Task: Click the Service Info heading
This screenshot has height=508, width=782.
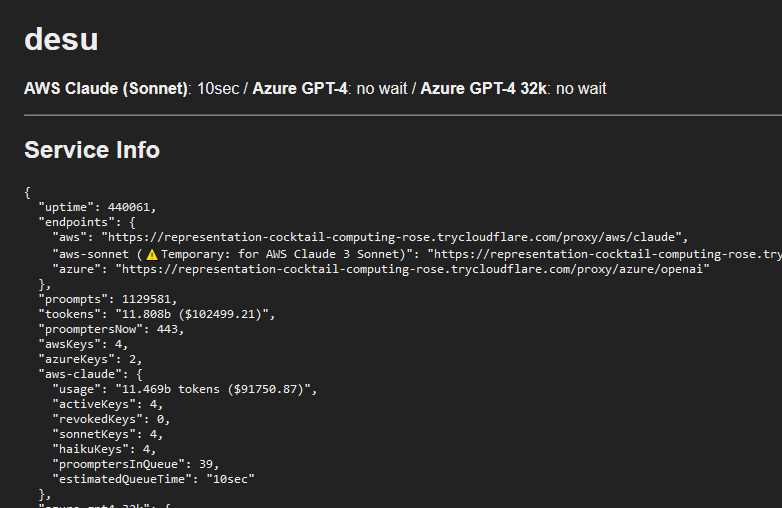Action: tap(92, 150)
